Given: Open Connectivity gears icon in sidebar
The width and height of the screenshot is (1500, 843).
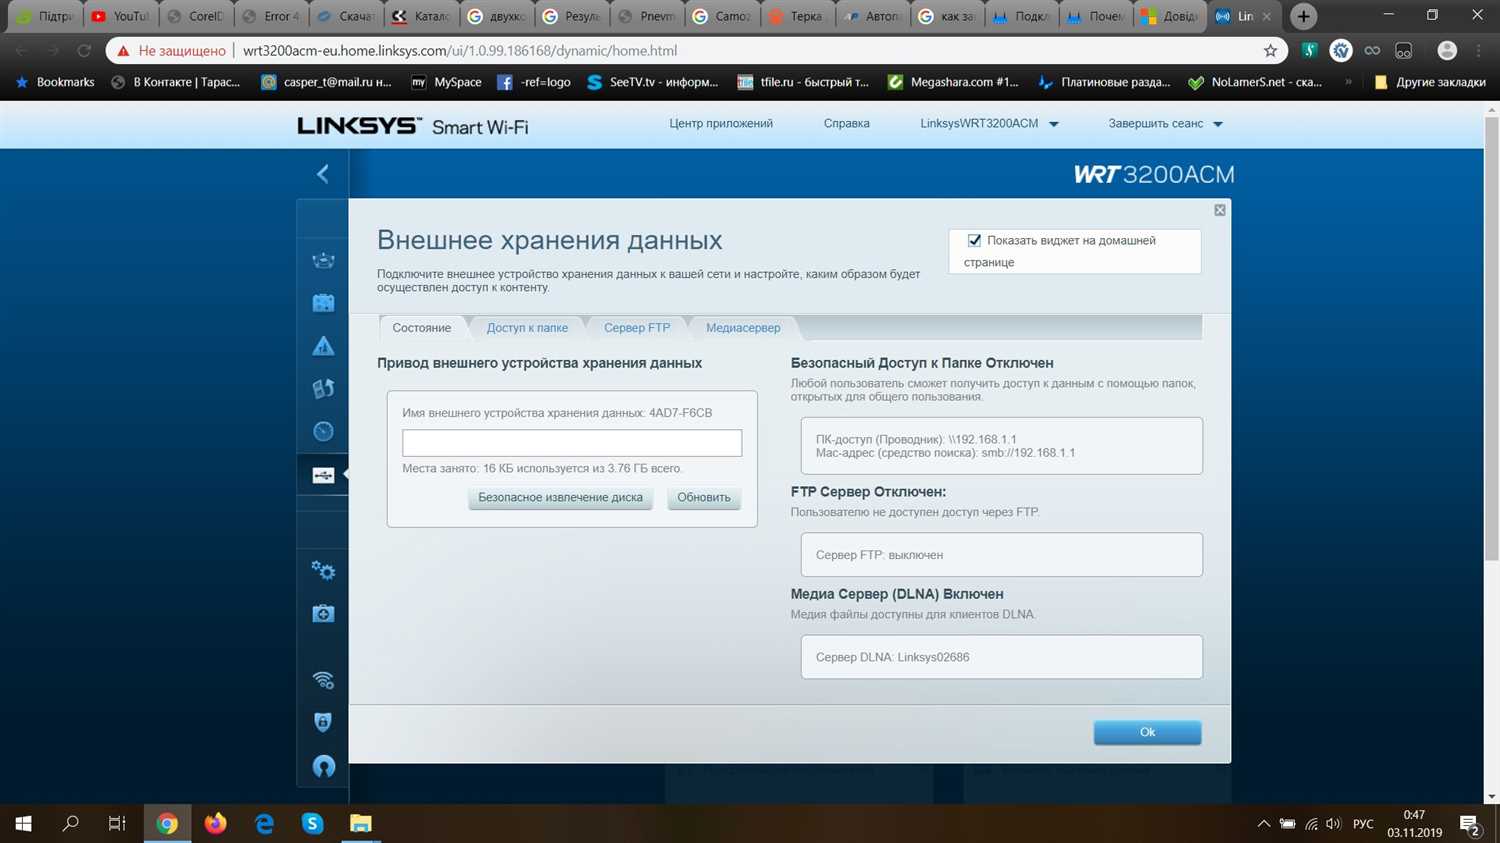Looking at the screenshot, I should pos(323,570).
